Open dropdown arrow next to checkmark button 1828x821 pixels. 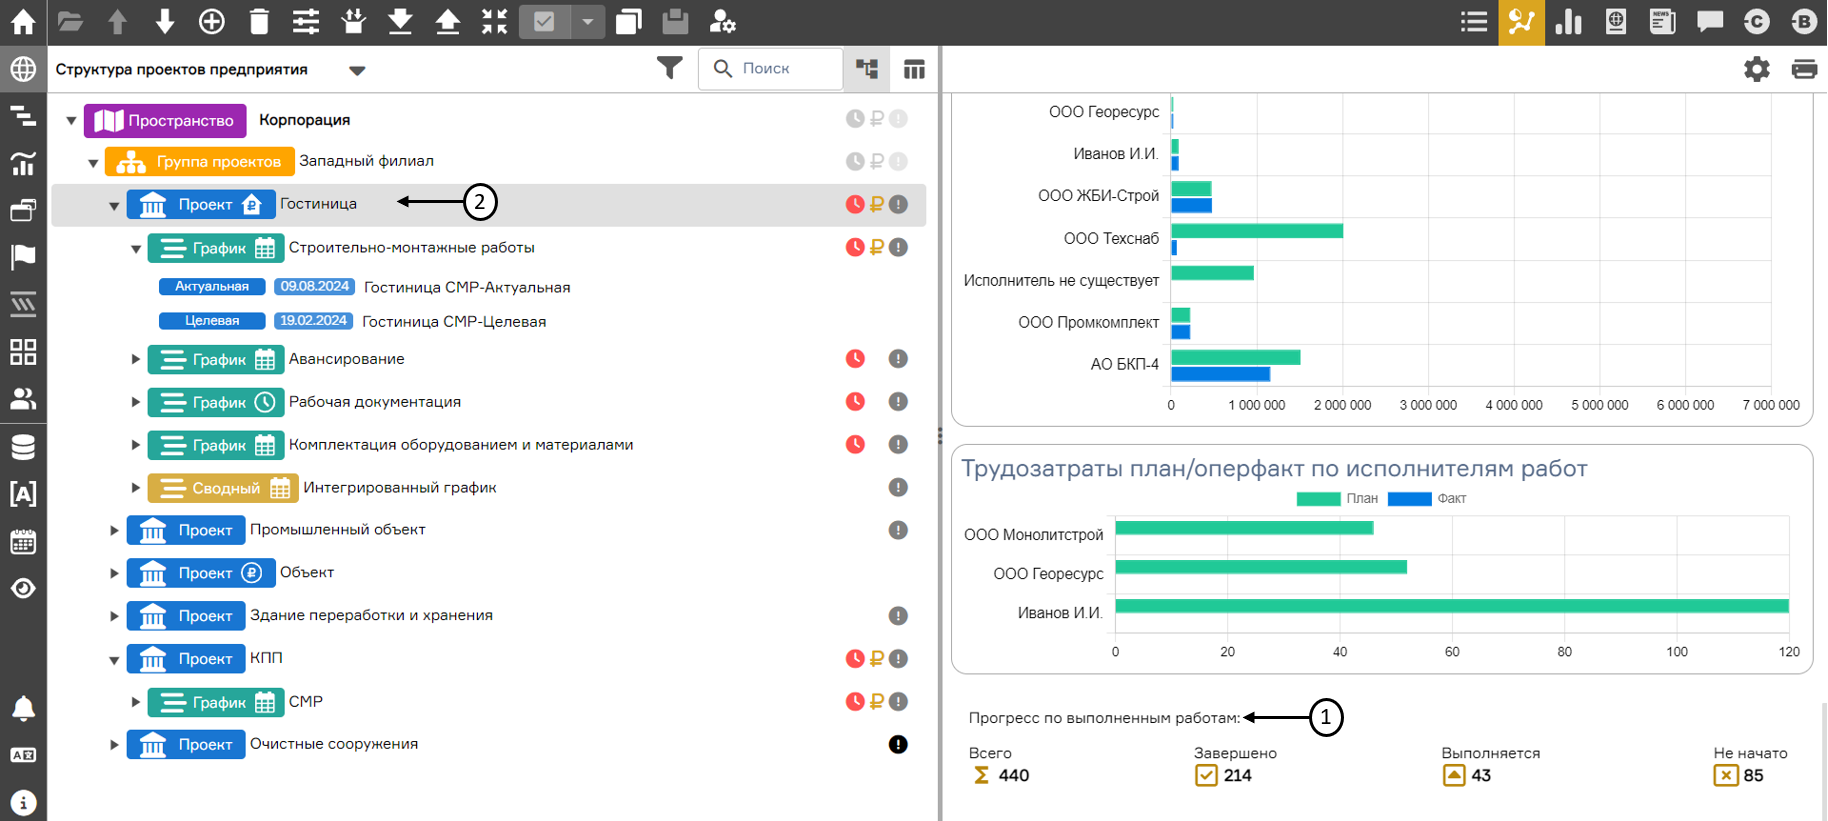[x=588, y=21]
